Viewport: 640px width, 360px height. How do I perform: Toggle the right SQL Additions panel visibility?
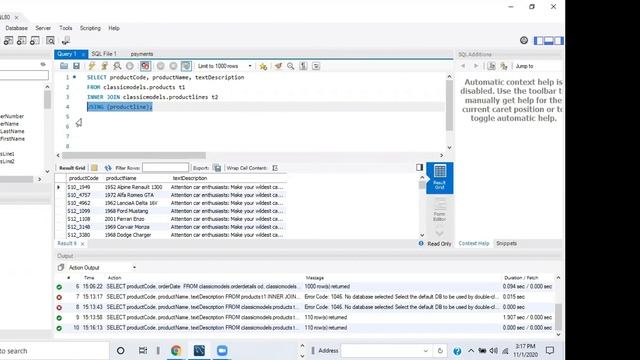[x=558, y=40]
